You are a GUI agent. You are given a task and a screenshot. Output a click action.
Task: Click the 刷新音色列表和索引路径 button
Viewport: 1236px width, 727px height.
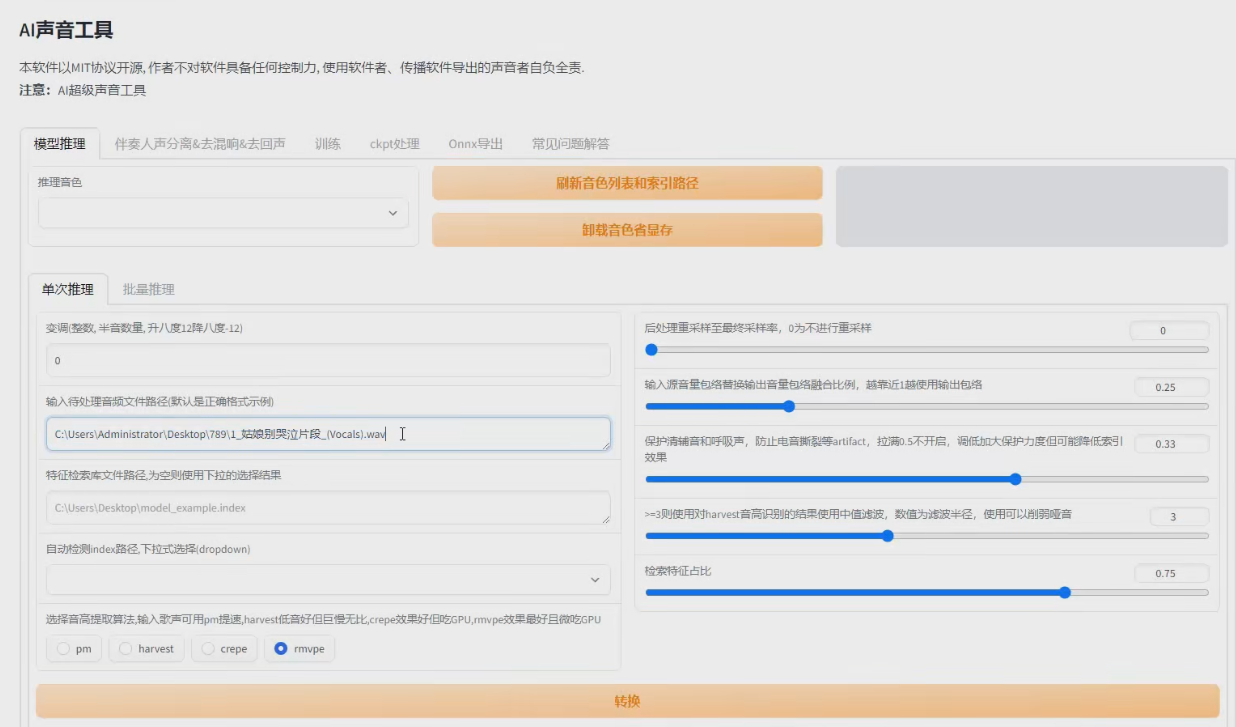pyautogui.click(x=627, y=183)
